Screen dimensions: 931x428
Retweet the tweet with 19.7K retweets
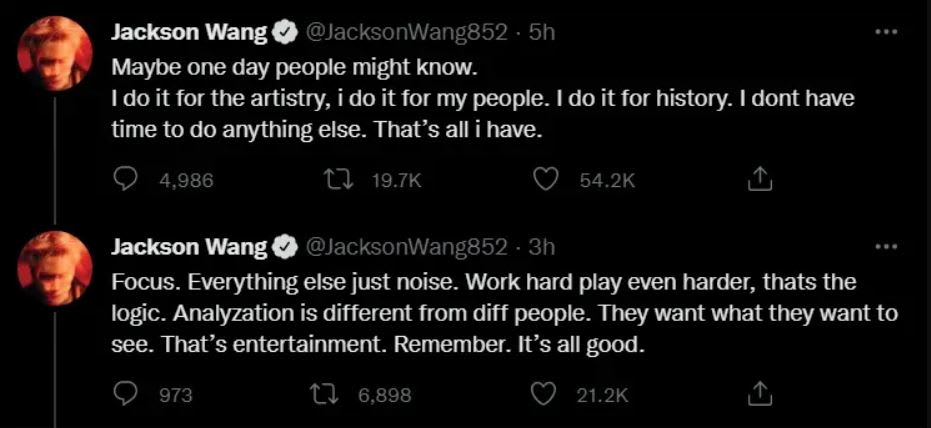point(338,179)
